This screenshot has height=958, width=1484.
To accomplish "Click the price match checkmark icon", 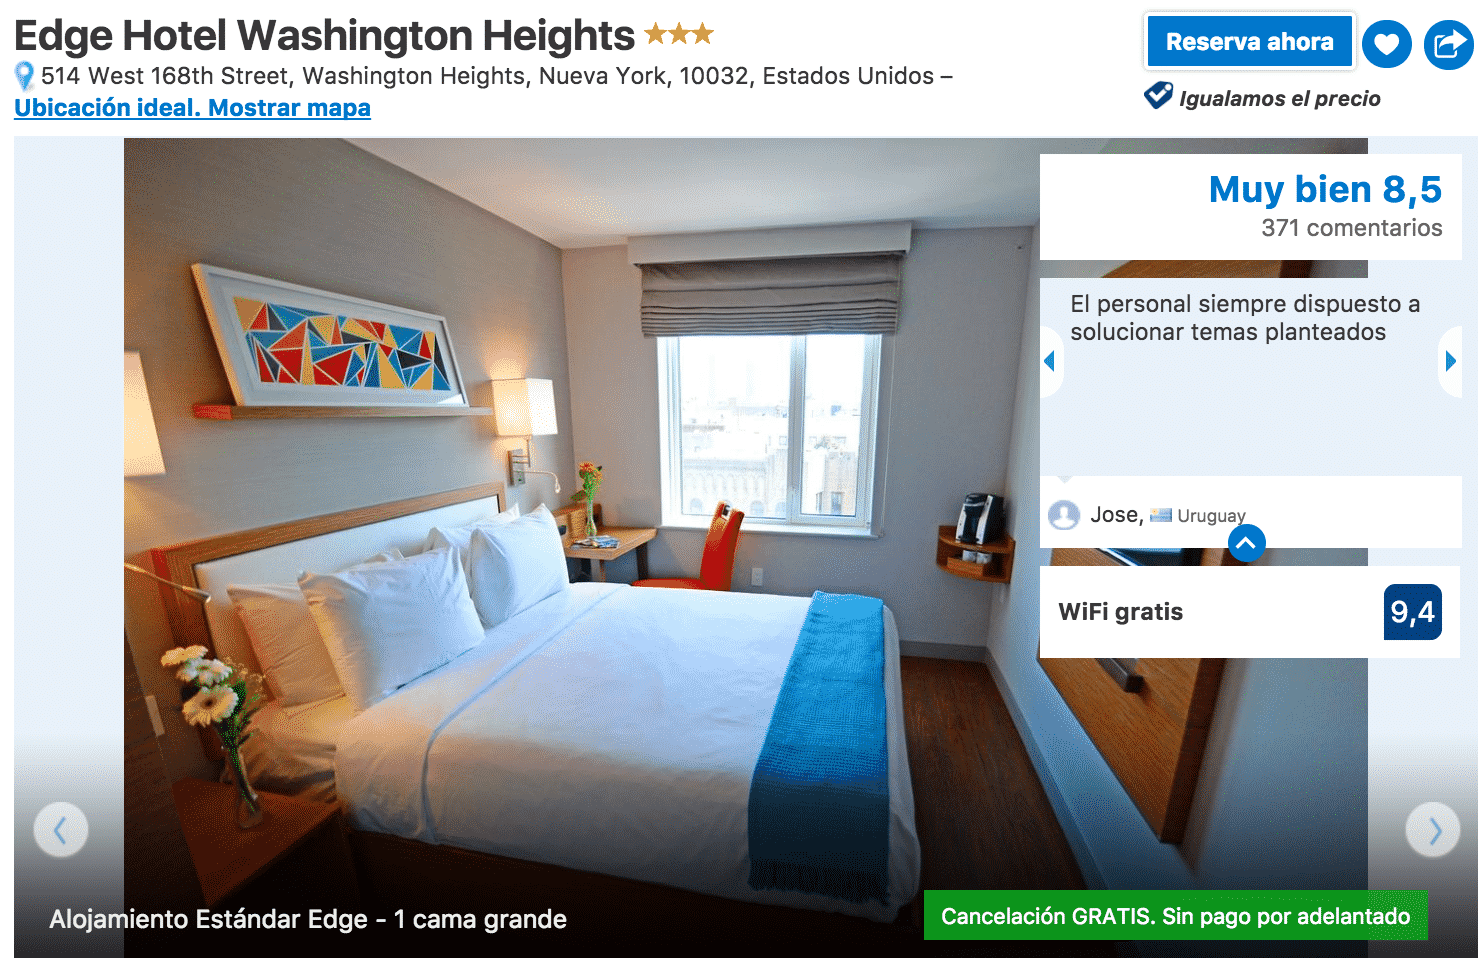I will click(x=1158, y=96).
